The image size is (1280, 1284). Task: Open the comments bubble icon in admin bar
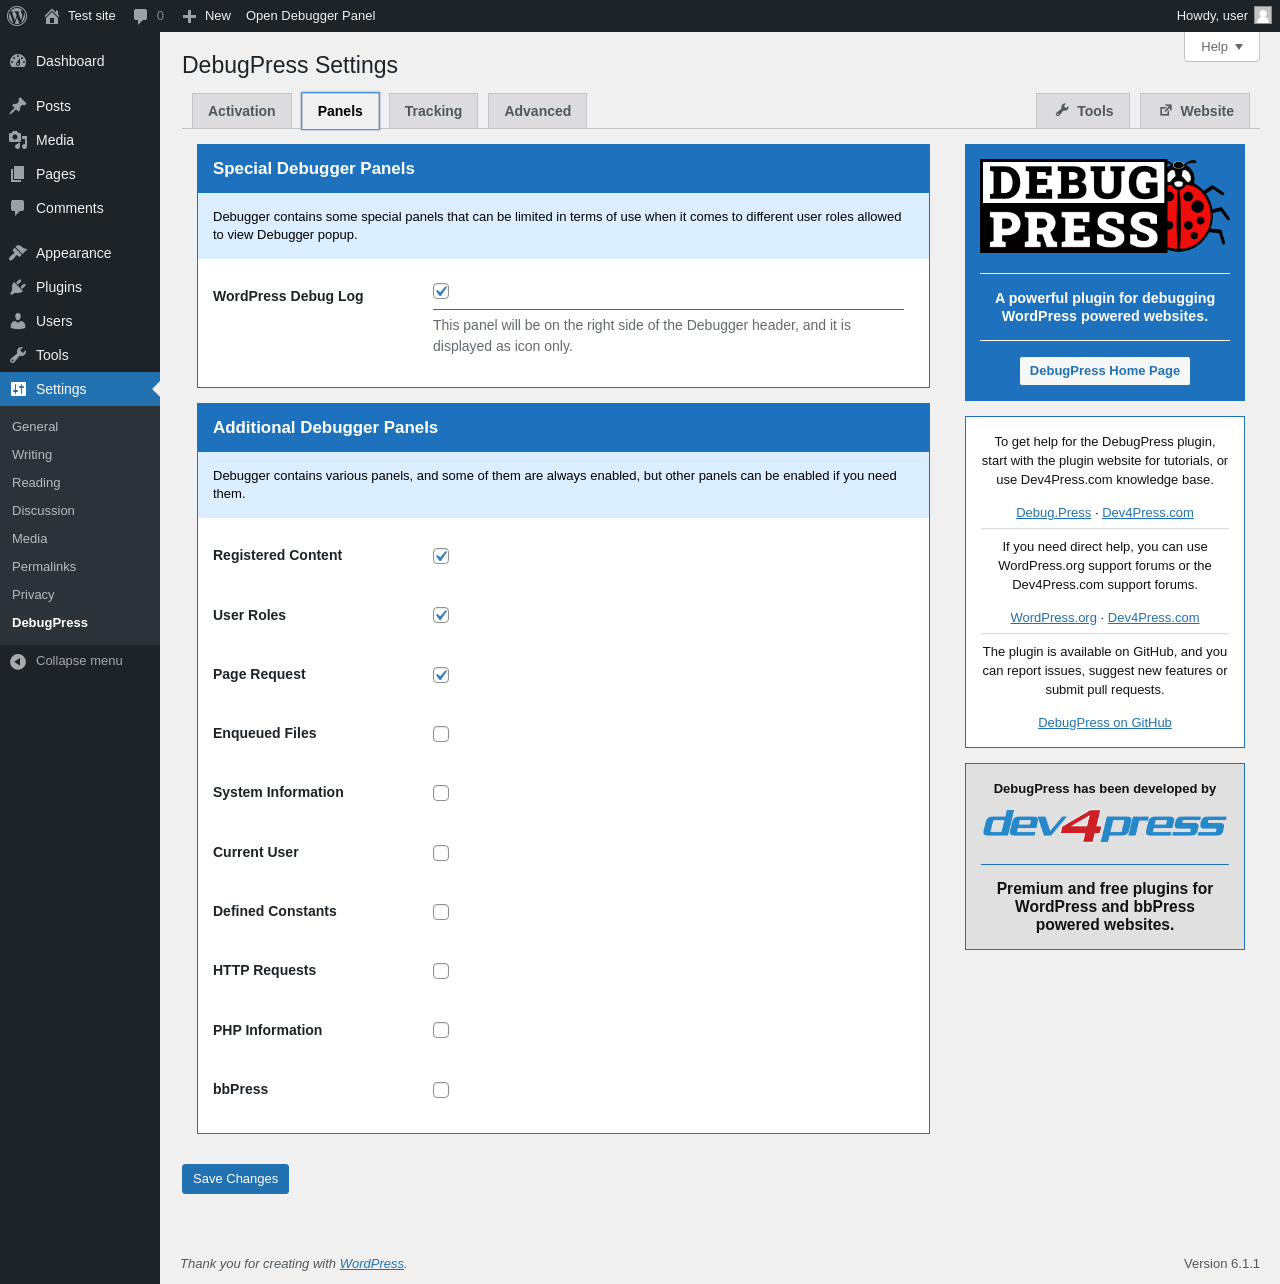pyautogui.click(x=140, y=16)
